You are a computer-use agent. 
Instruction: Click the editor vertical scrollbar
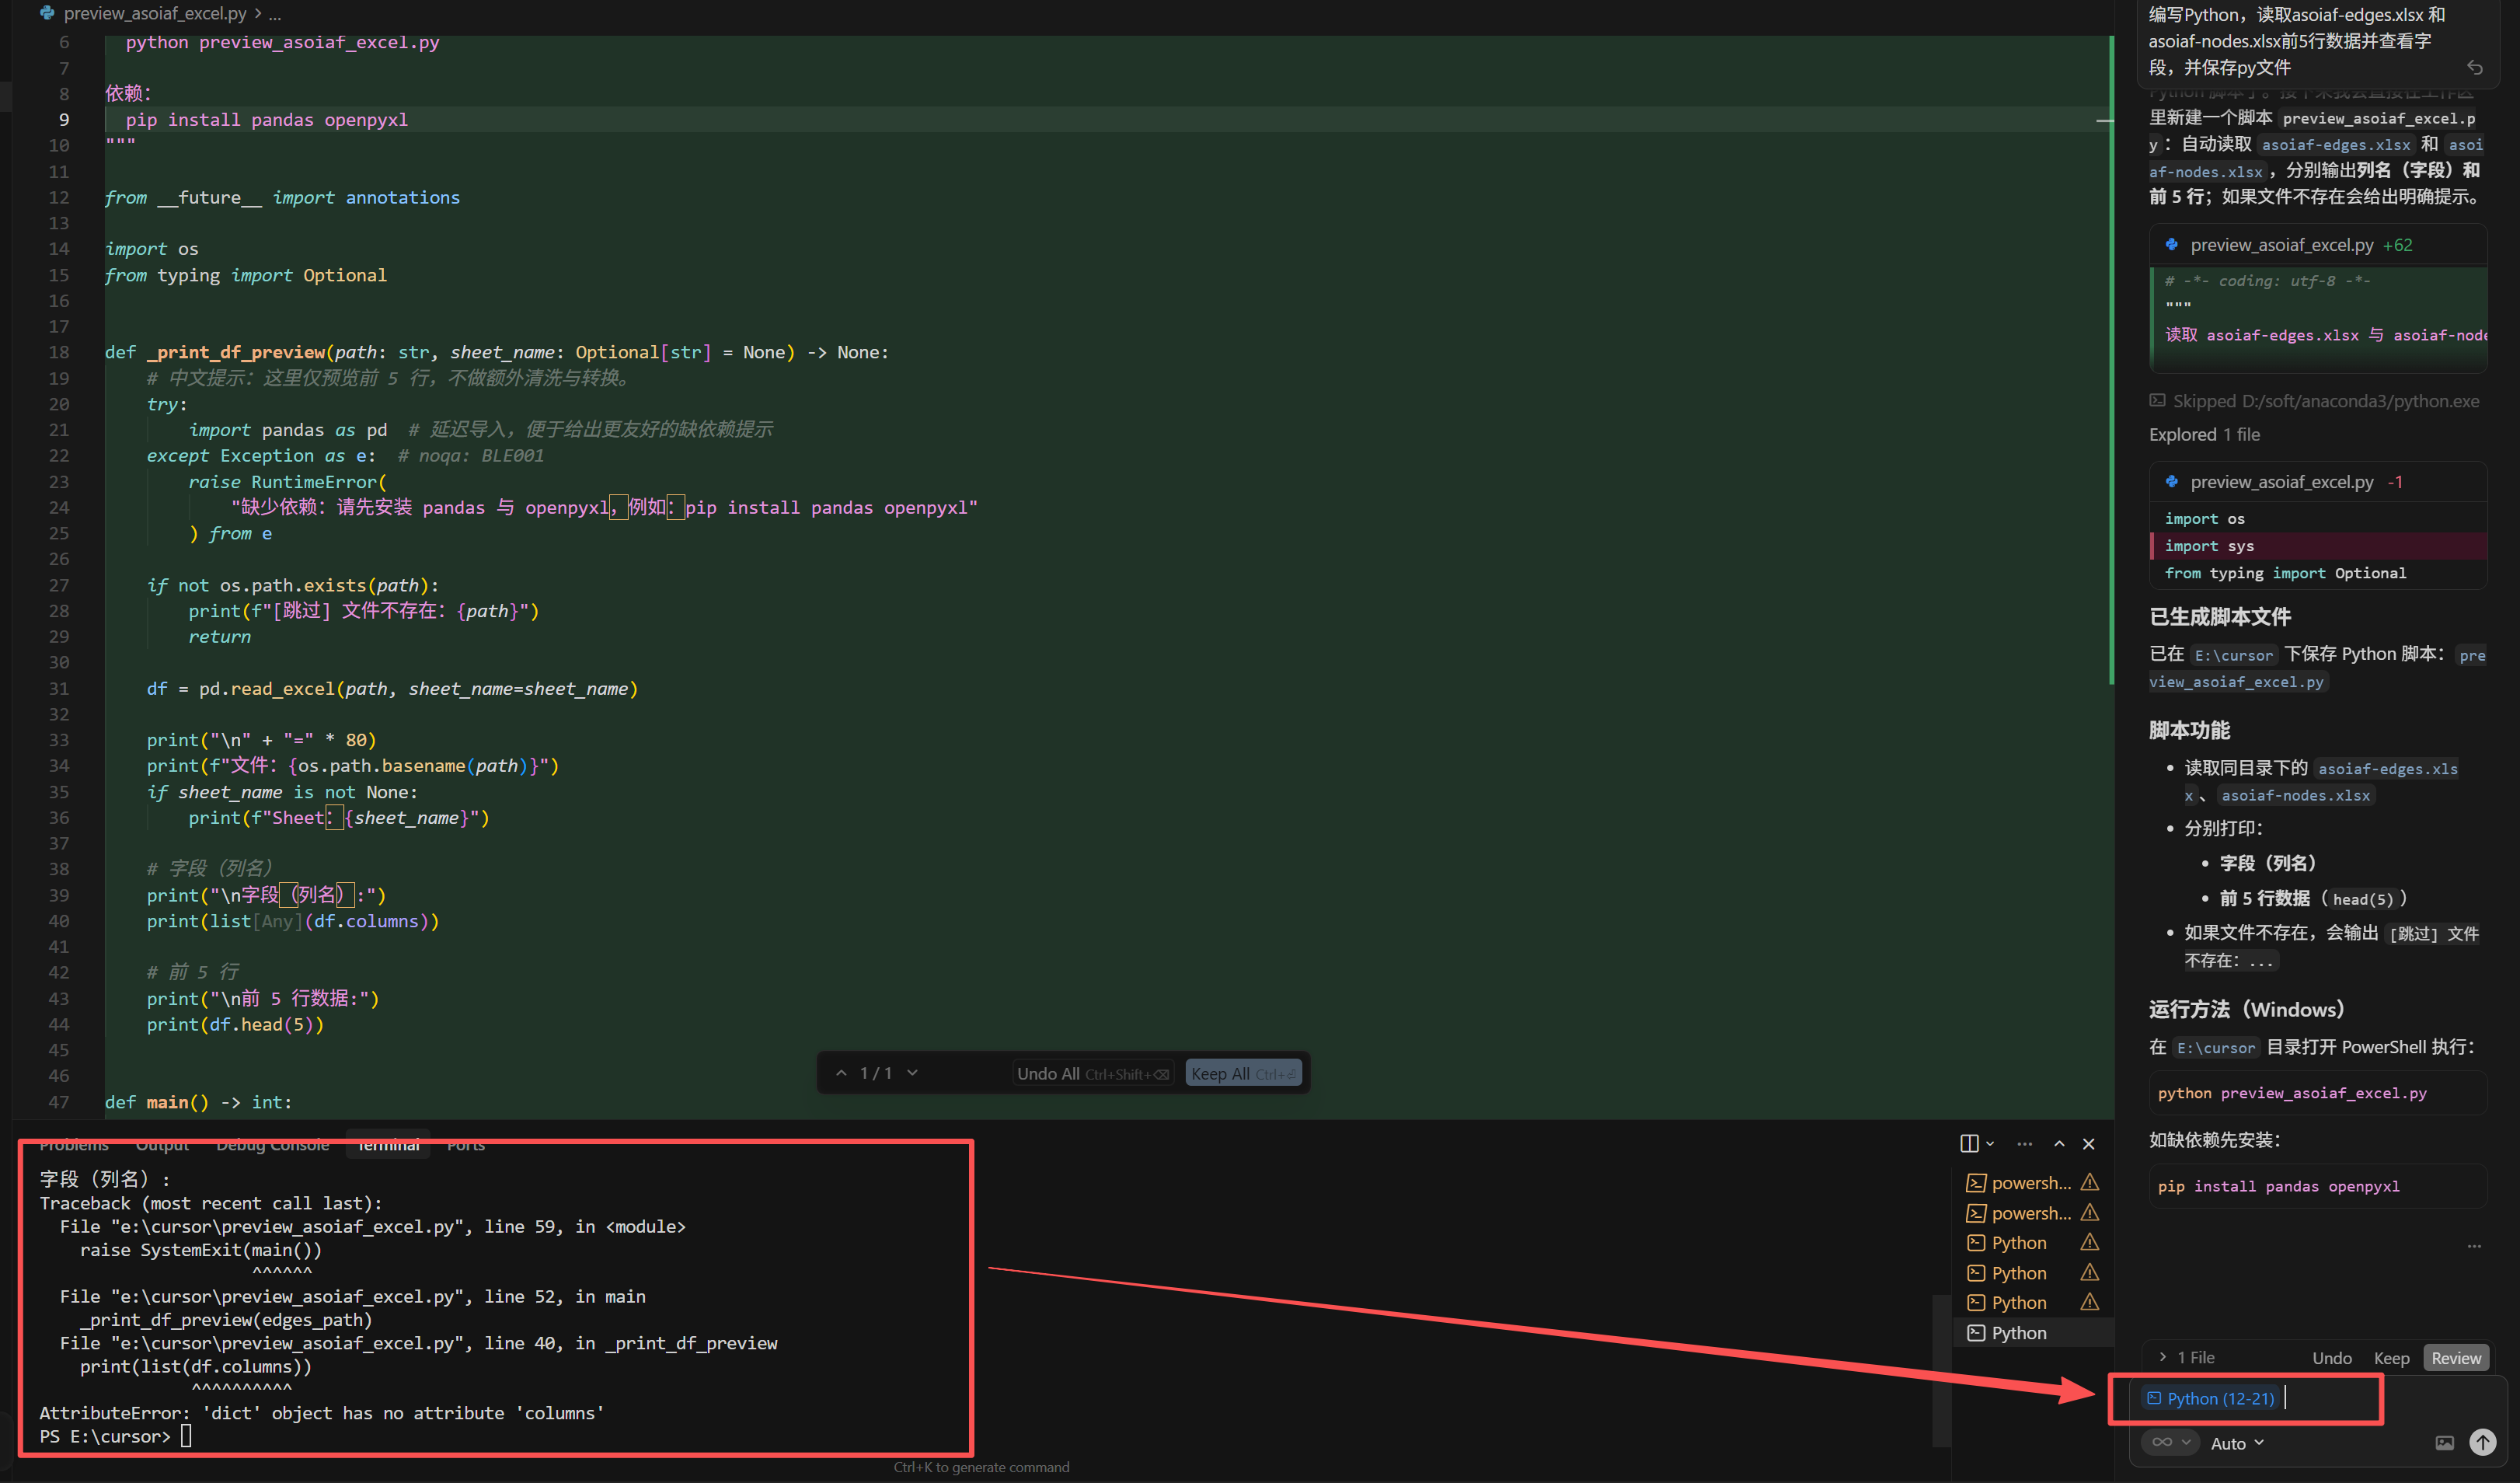(2110, 360)
